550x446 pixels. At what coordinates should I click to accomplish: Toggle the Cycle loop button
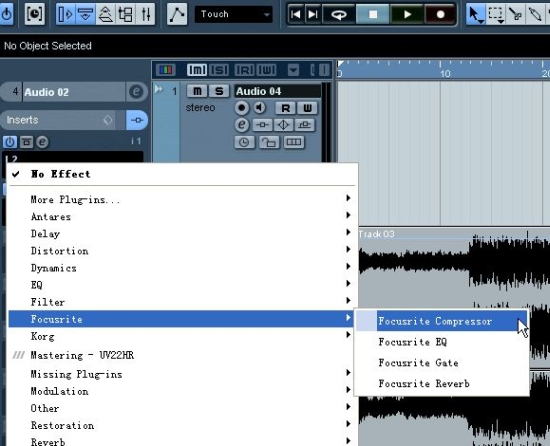(x=339, y=14)
